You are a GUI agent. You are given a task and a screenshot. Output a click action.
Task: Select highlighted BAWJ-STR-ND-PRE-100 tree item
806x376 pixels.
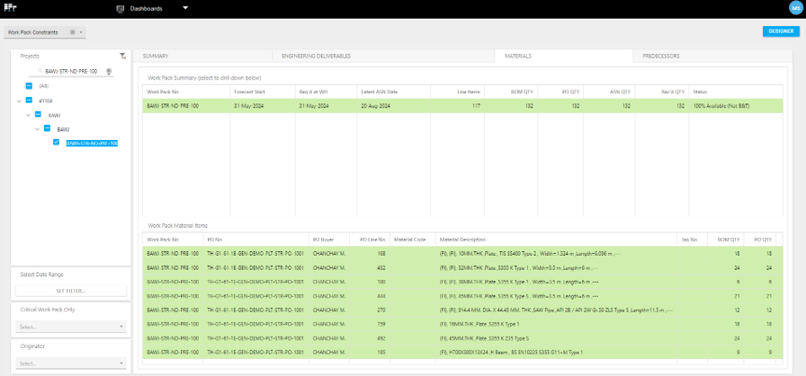tap(92, 144)
